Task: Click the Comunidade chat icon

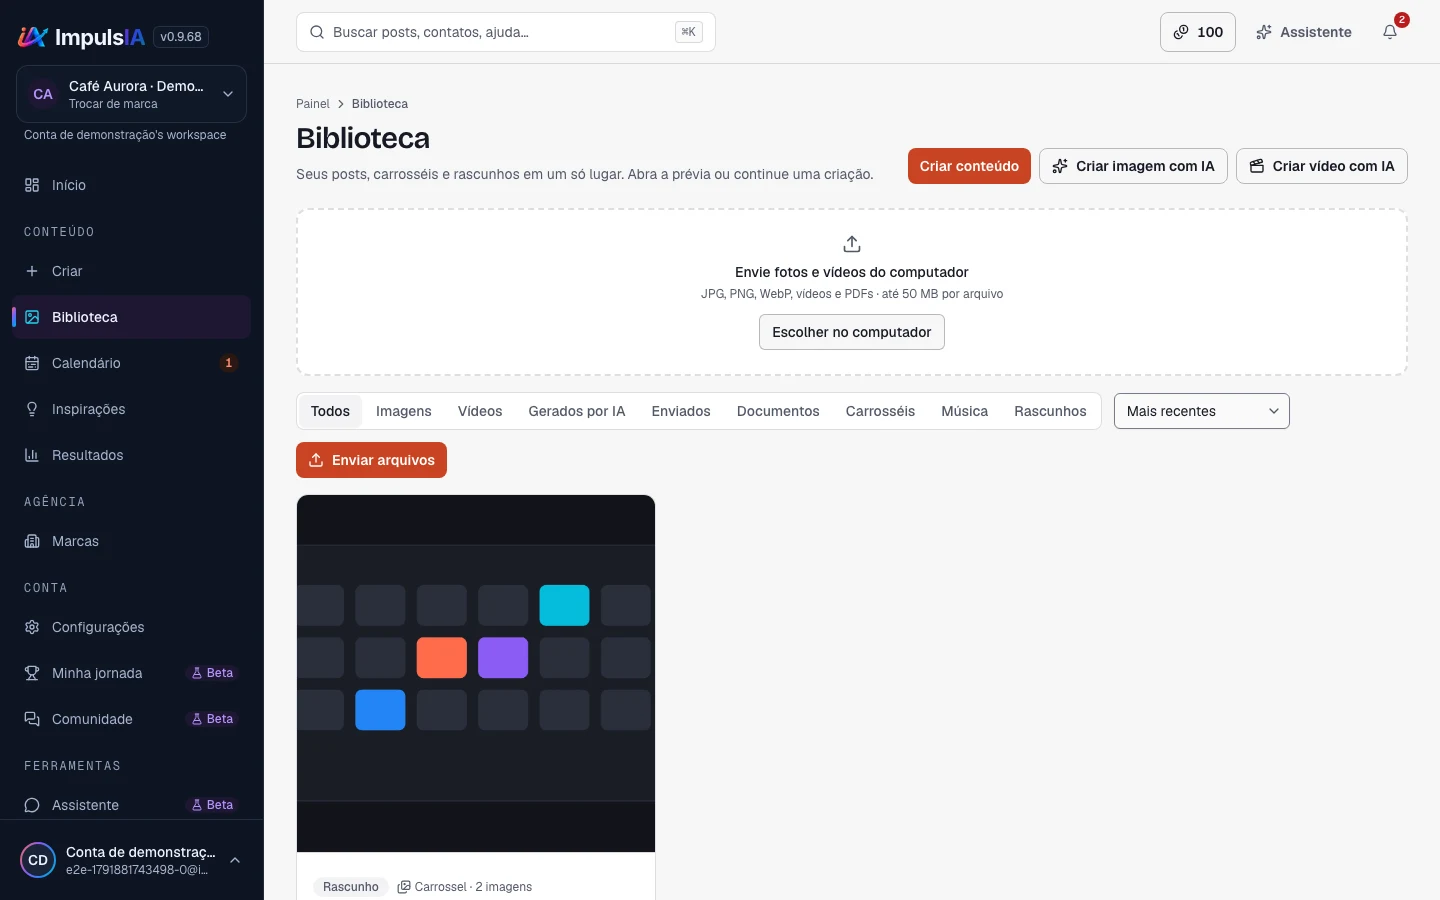Action: (x=32, y=719)
